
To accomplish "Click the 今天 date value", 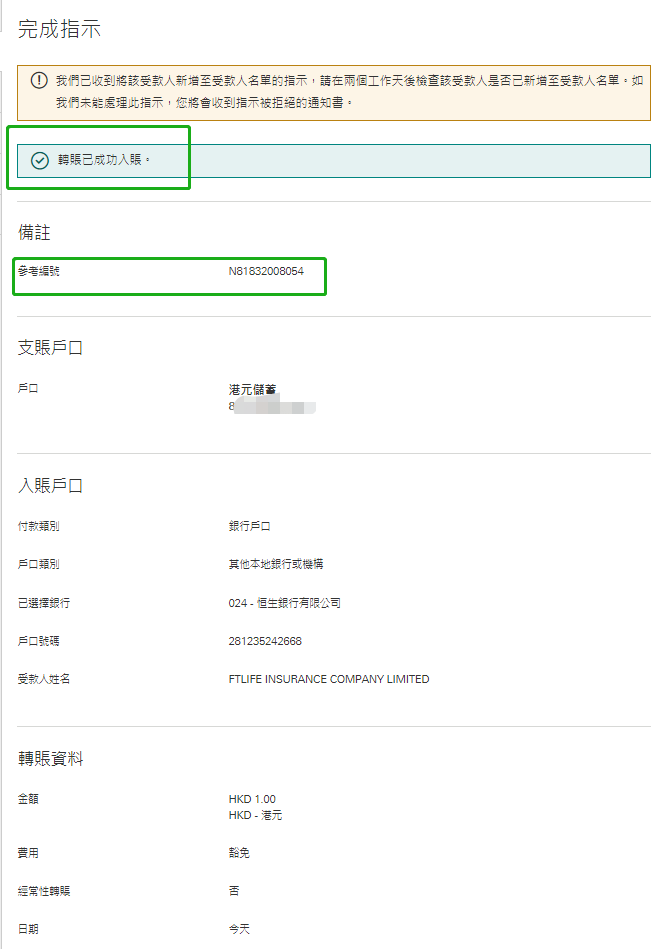I will pos(239,929).
